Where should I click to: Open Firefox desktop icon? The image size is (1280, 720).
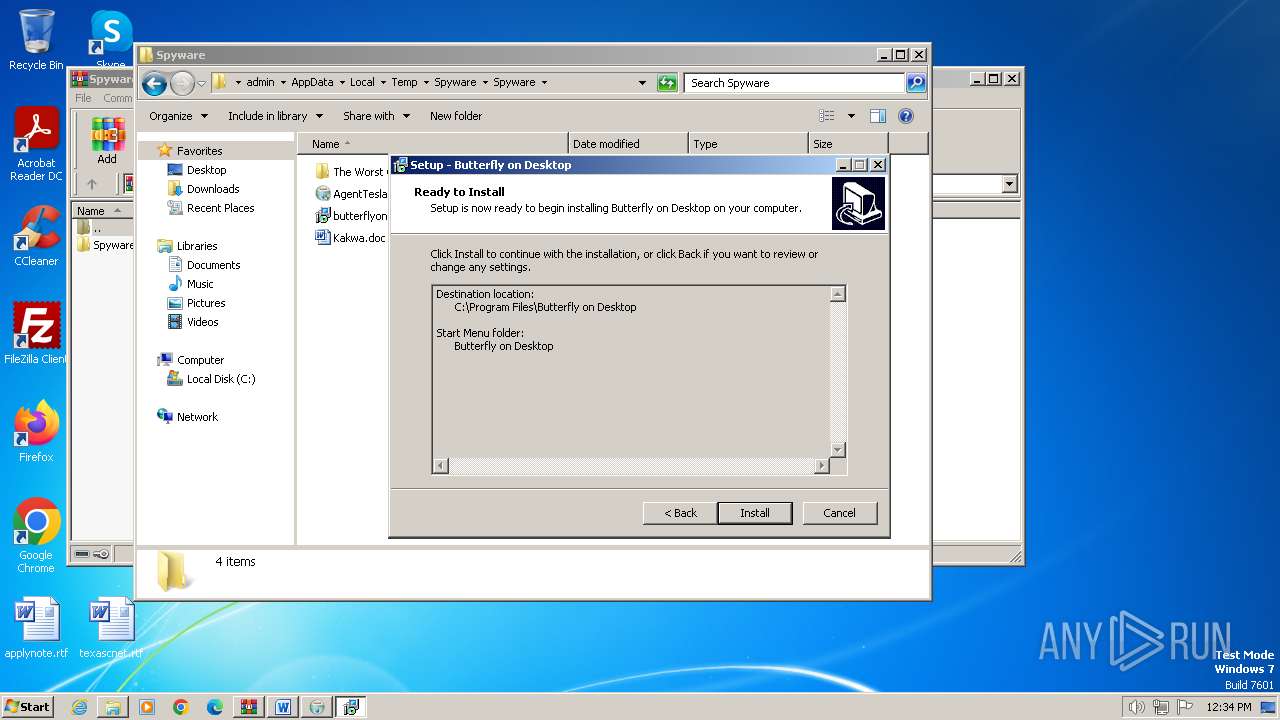(36, 432)
